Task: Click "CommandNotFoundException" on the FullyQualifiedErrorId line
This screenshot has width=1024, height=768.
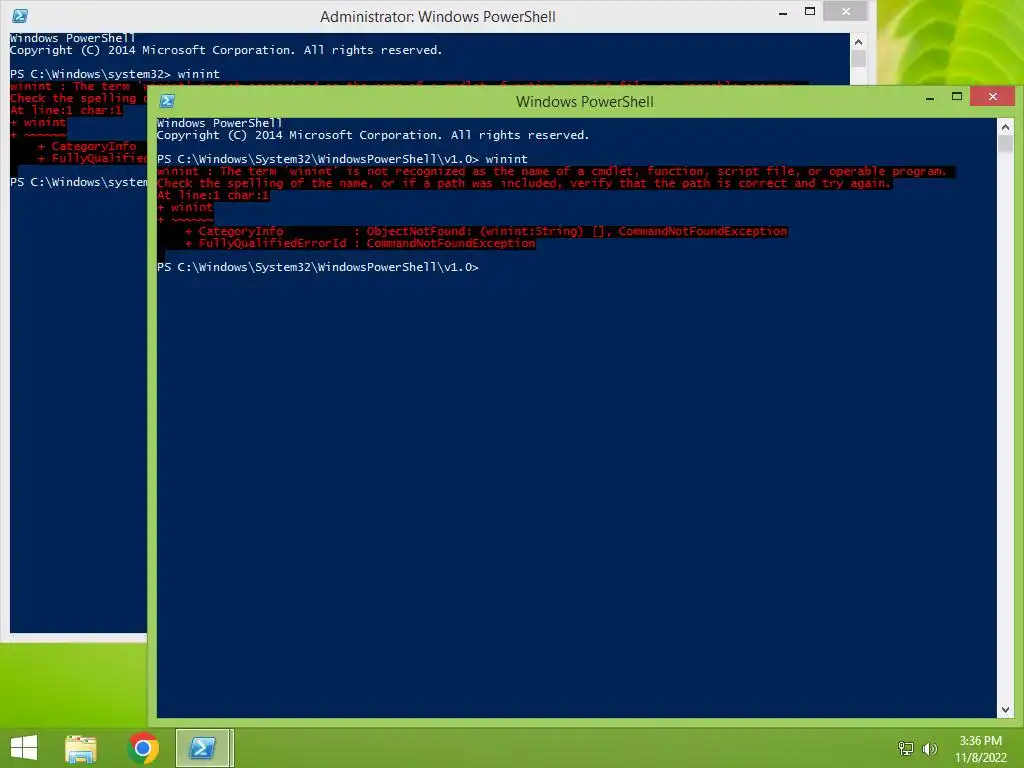Action: pos(451,243)
